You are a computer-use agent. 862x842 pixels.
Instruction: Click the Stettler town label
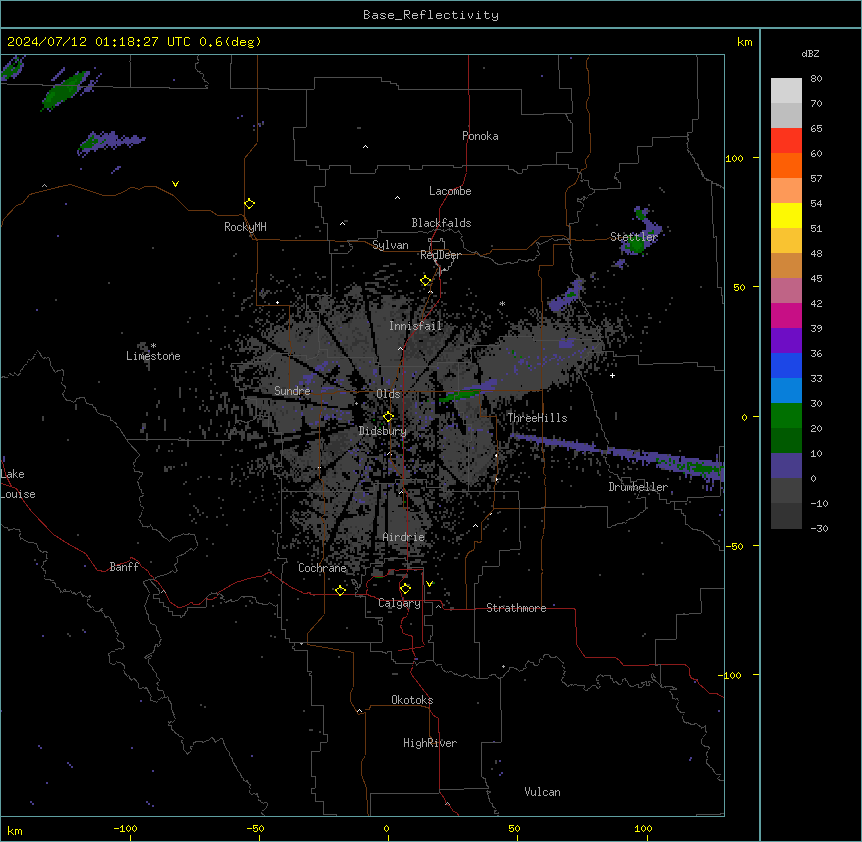coord(634,237)
